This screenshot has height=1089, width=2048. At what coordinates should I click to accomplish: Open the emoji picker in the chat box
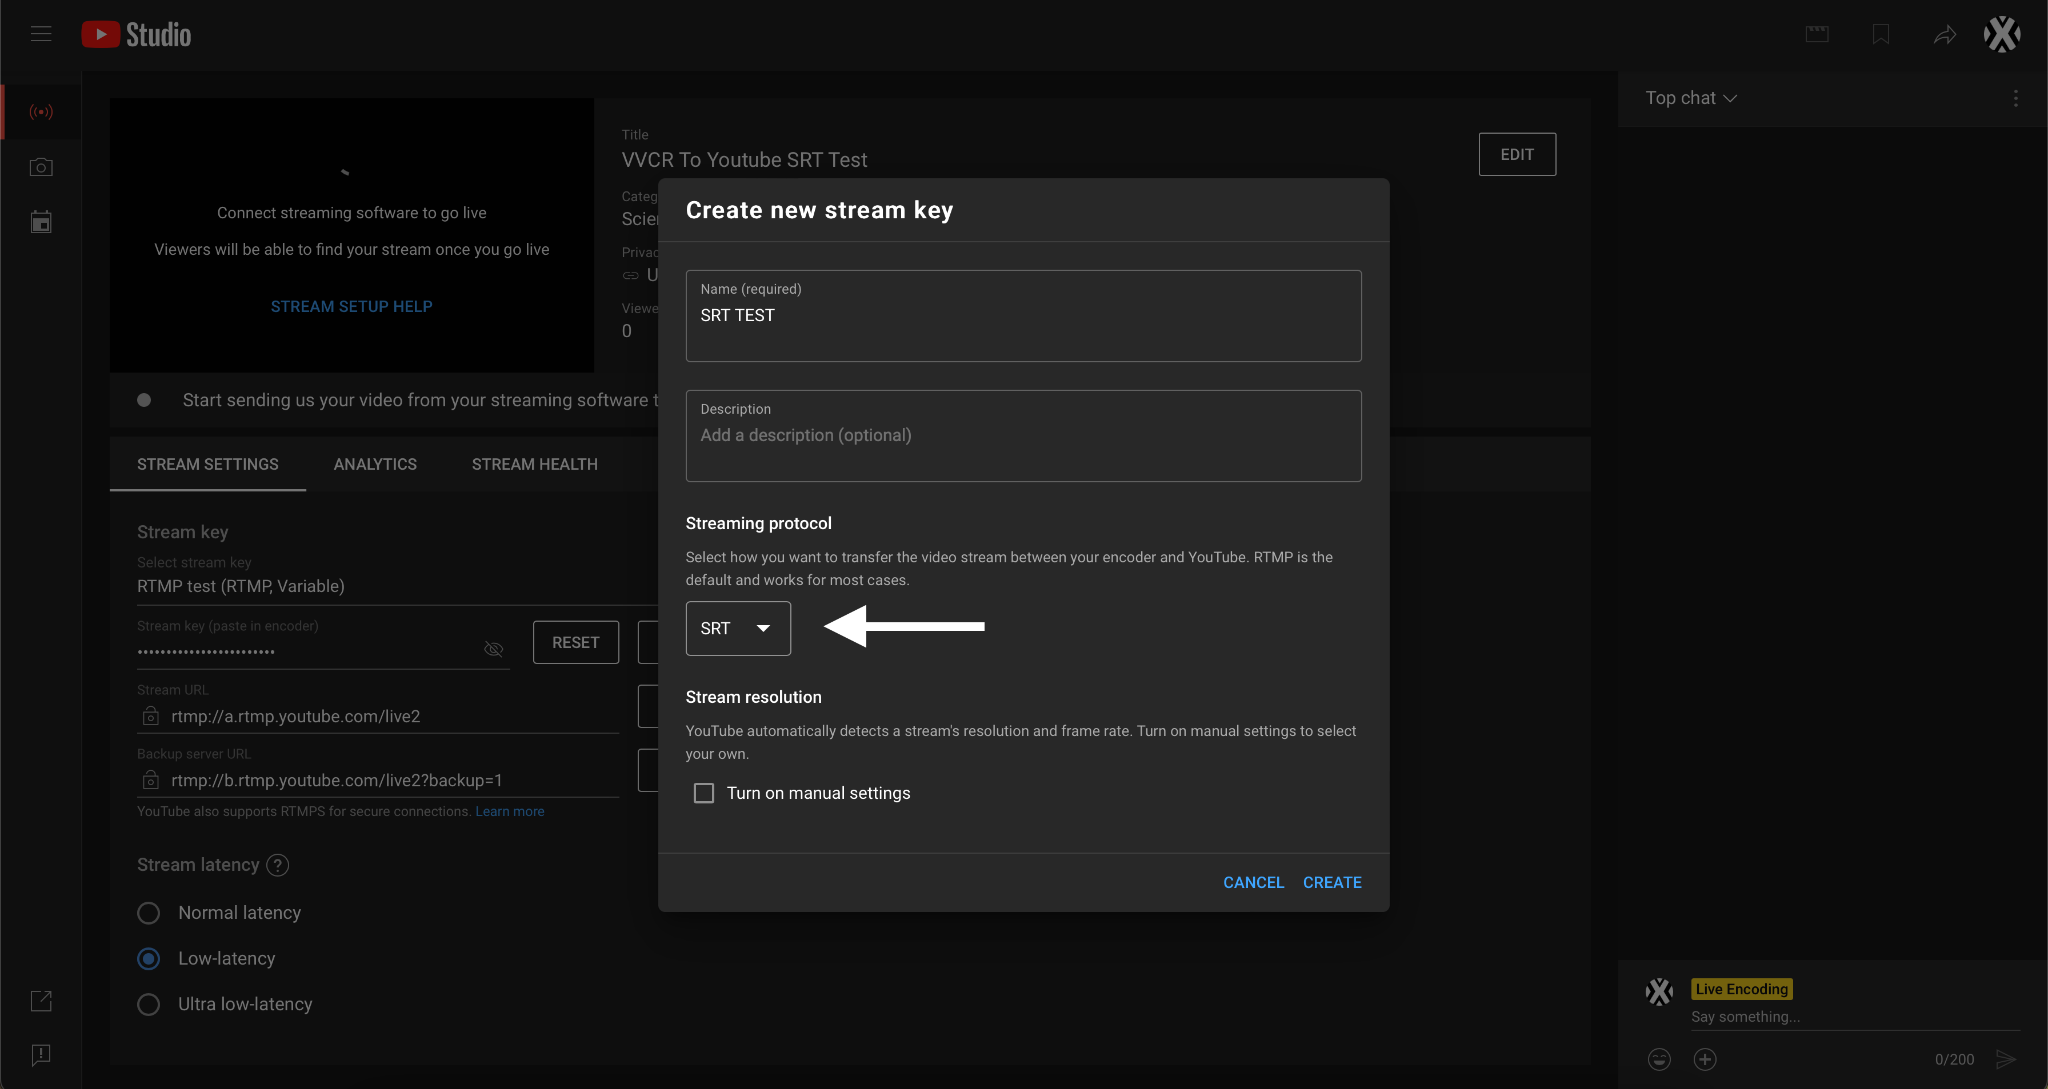1658,1059
